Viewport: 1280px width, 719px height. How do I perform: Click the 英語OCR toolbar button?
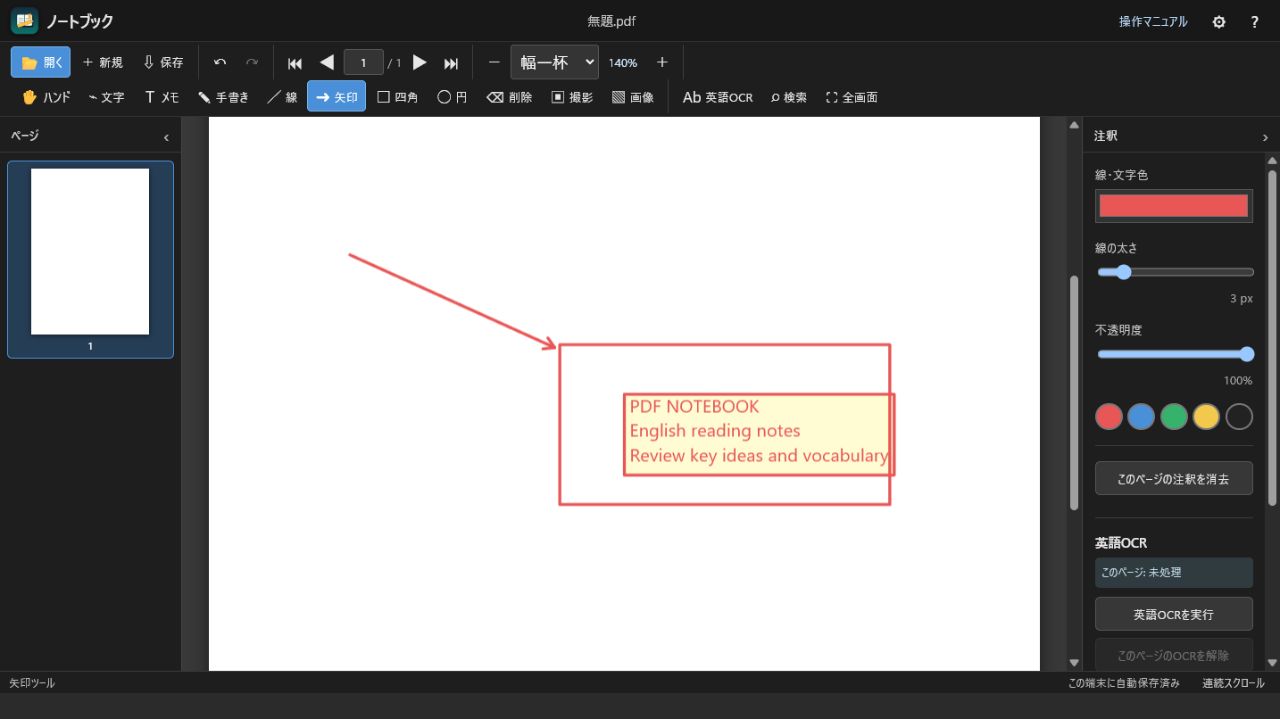[x=718, y=97]
